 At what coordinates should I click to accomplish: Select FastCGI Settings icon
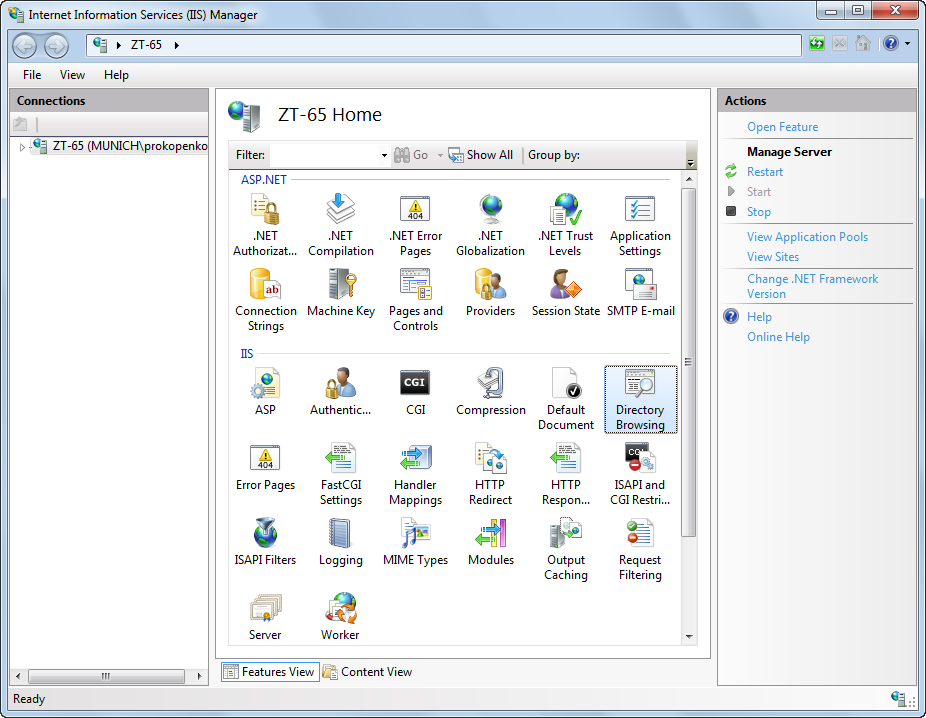[x=341, y=474]
